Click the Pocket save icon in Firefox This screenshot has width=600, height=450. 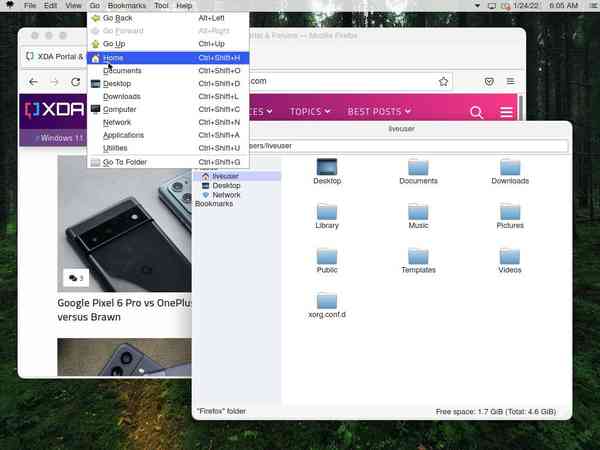click(x=489, y=82)
